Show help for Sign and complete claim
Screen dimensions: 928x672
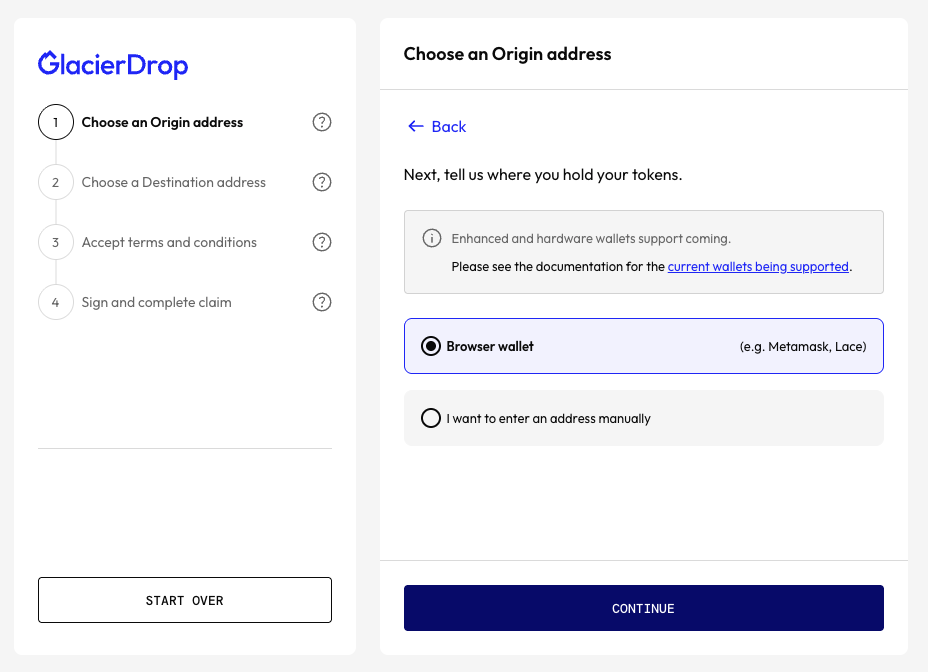322,302
